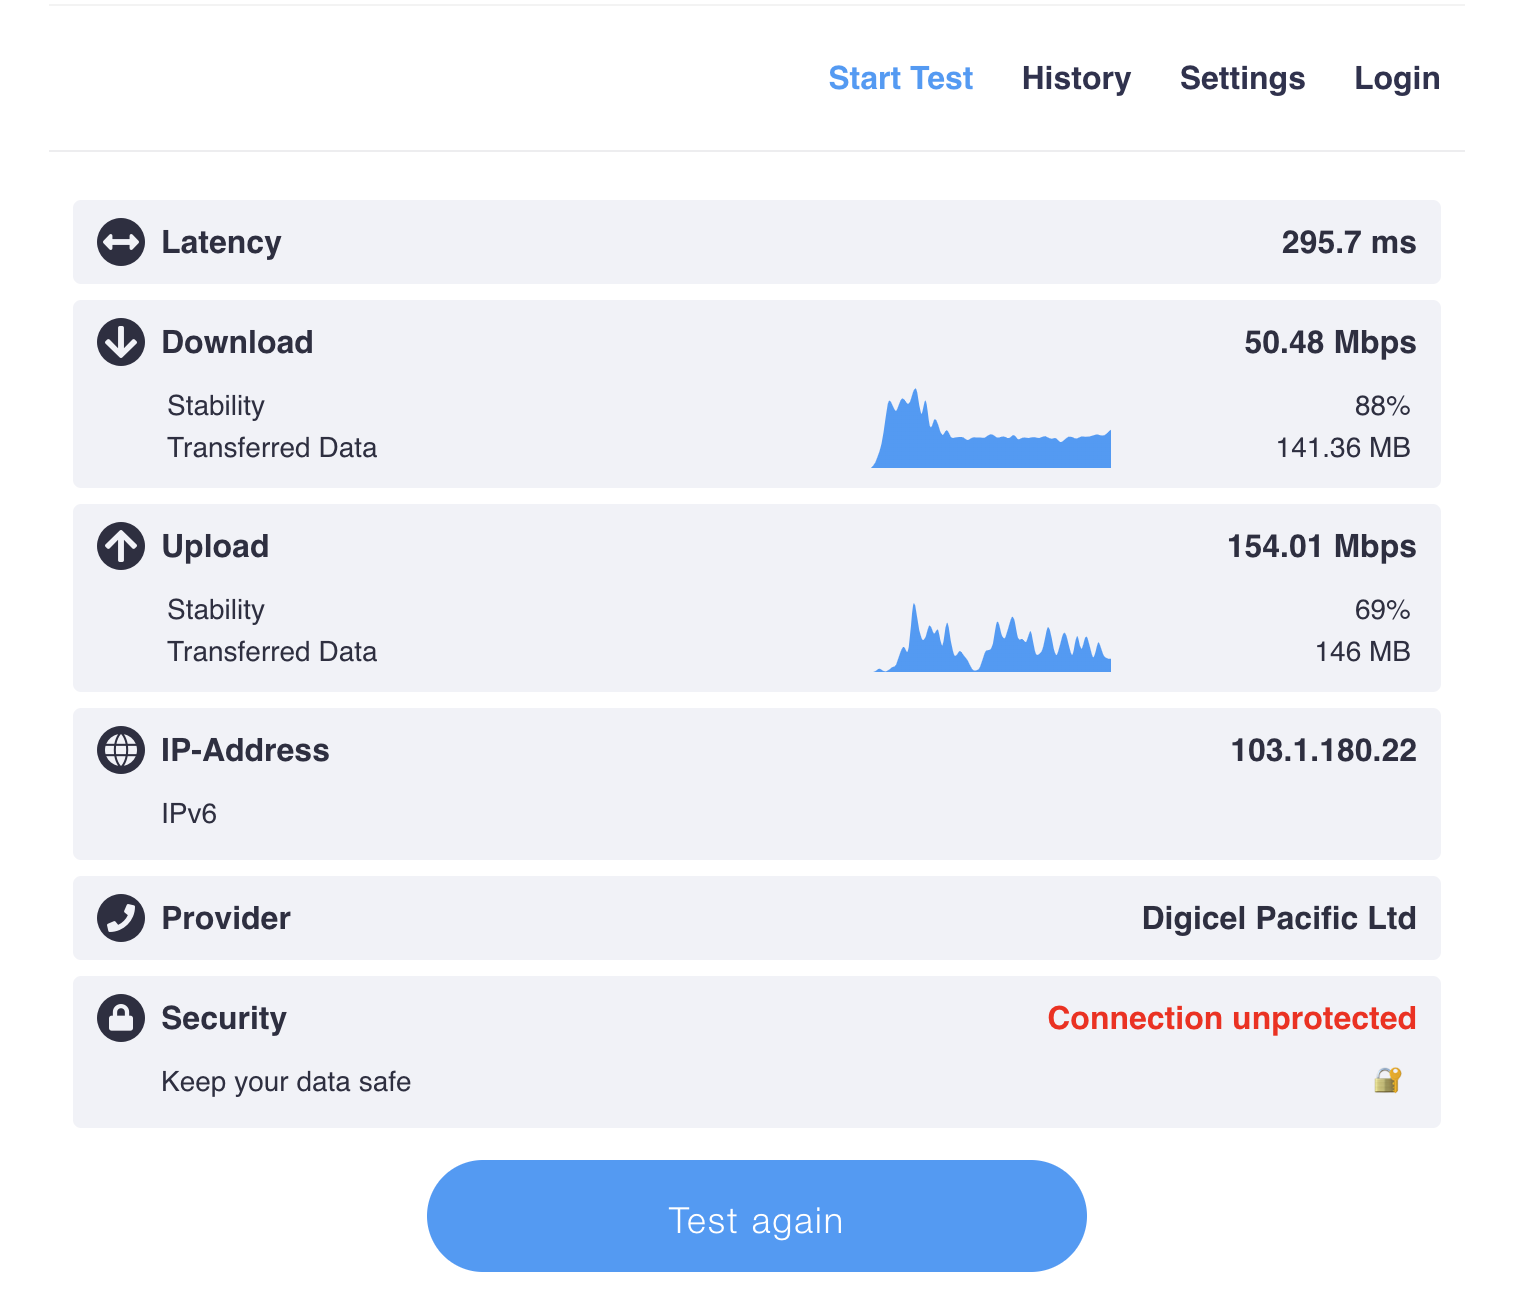The height and width of the screenshot is (1295, 1519).
Task: Click the IPv6 label
Action: tap(189, 814)
